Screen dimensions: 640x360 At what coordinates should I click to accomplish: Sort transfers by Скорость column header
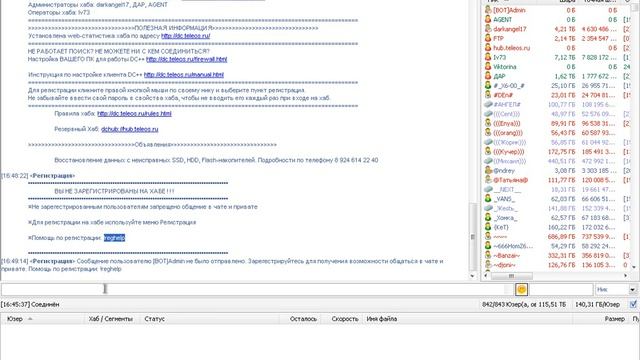click(x=342, y=319)
